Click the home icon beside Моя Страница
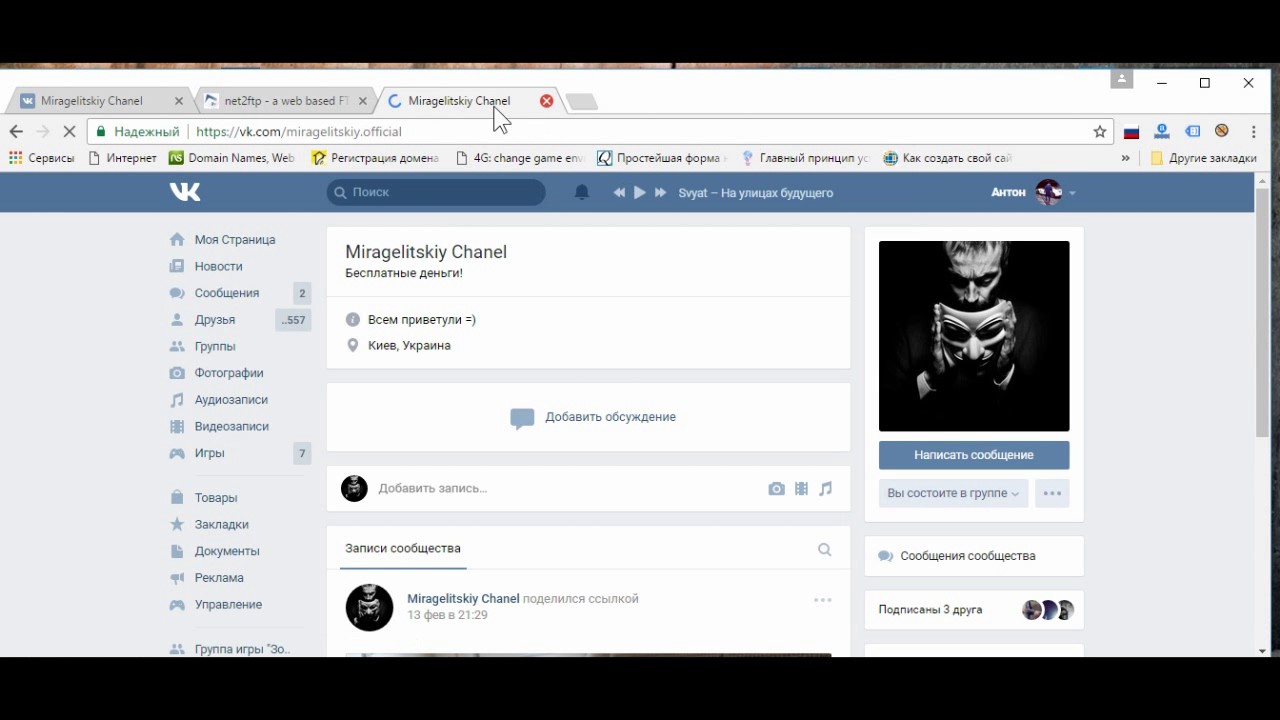This screenshot has width=1280, height=720. pos(177,239)
